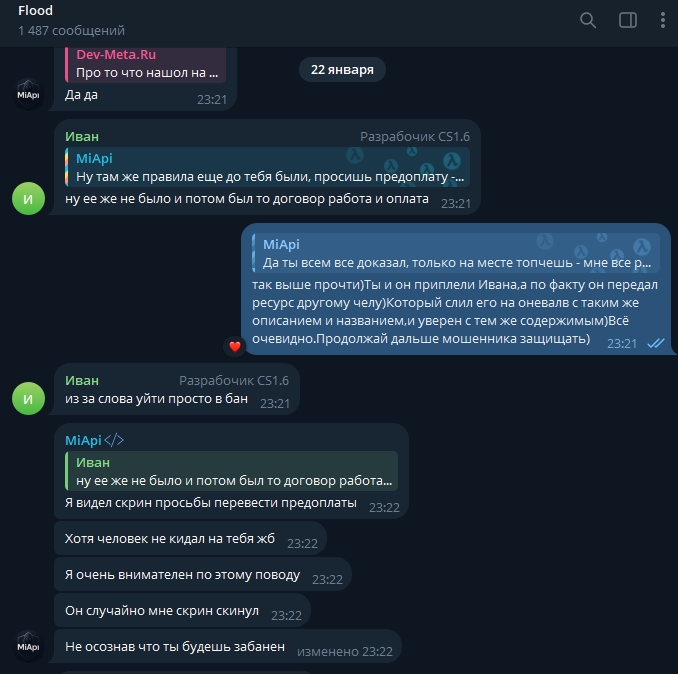678x674 pixels.
Task: Click sender name Иван above quoted MiApi reply
Action: coord(82,136)
